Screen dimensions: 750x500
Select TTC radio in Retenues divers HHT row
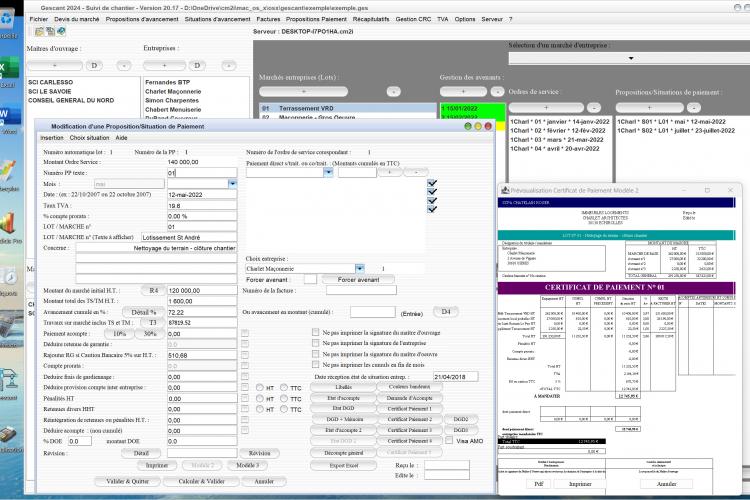click(284, 409)
